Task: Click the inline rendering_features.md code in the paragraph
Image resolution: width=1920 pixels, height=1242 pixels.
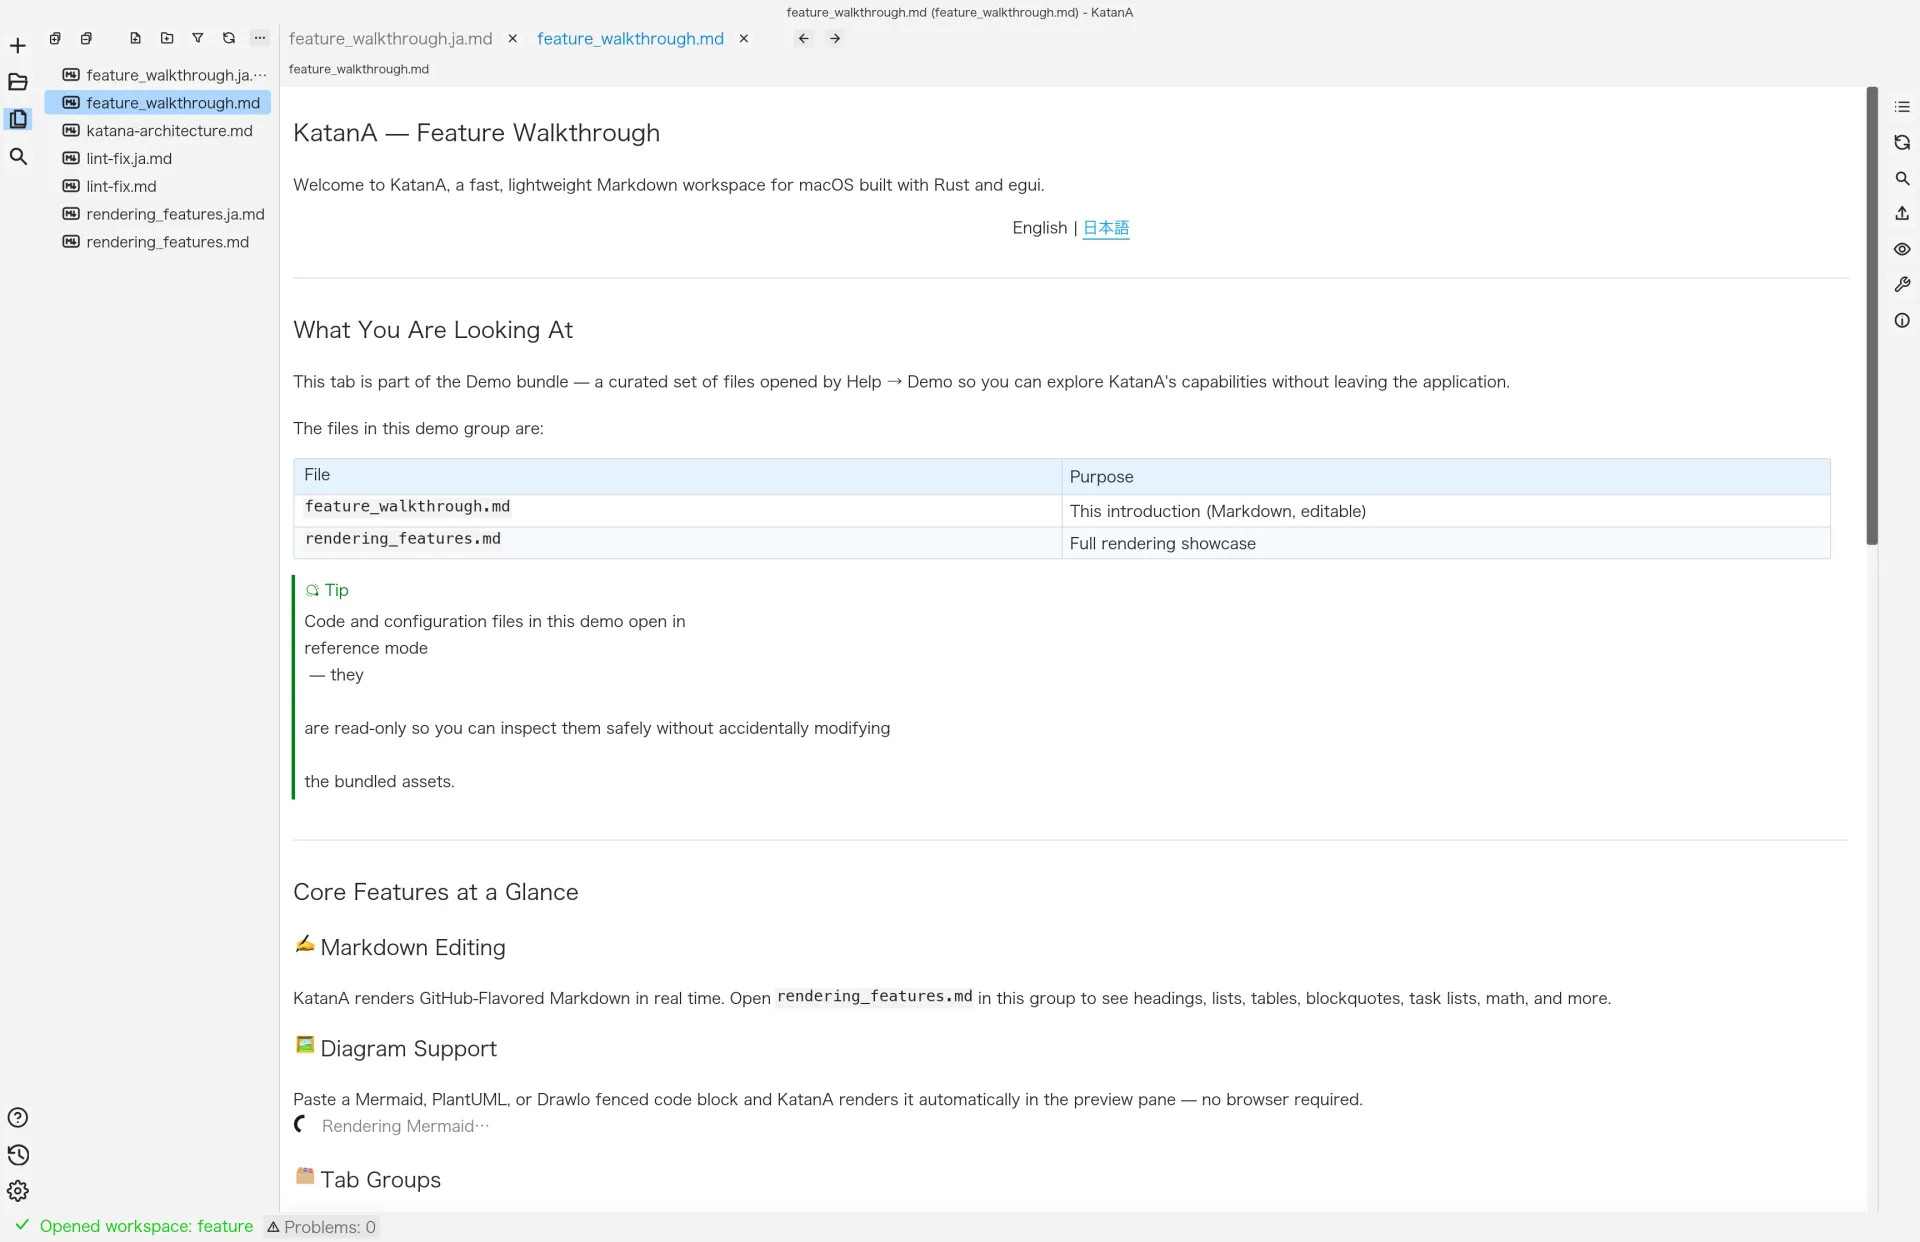Action: pyautogui.click(x=874, y=997)
